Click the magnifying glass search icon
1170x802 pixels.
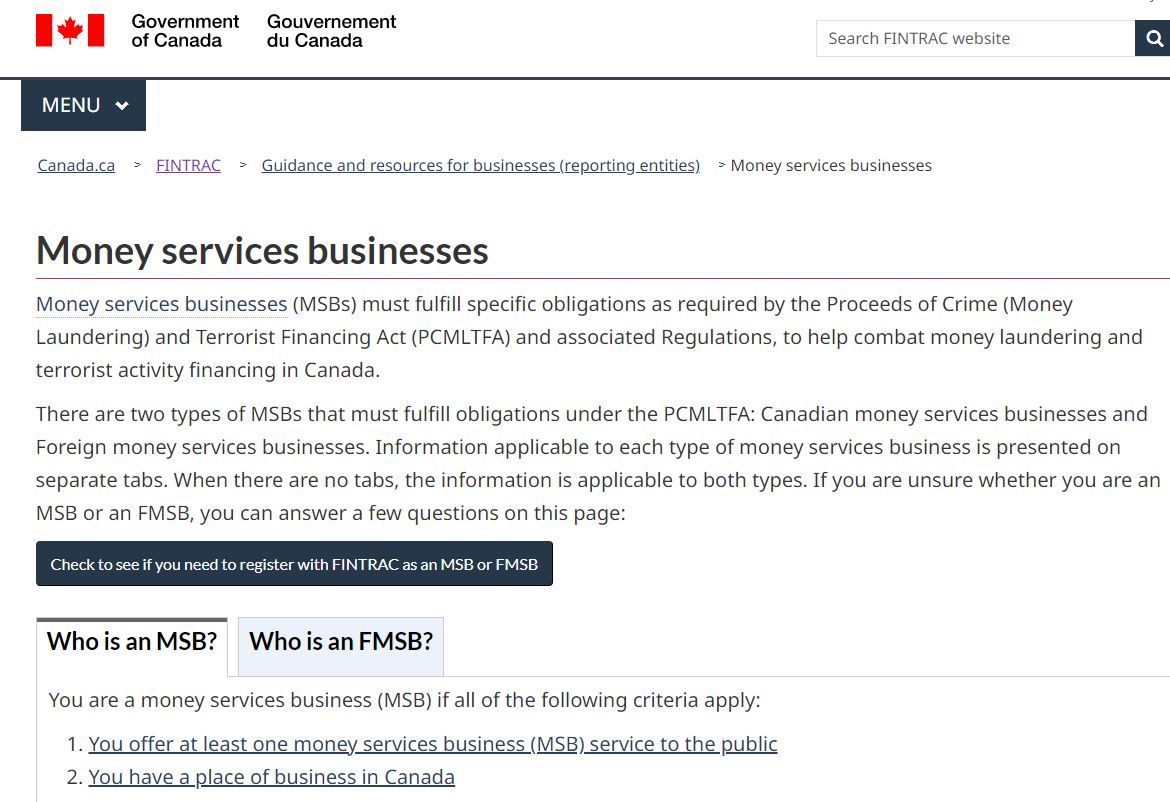[1154, 38]
